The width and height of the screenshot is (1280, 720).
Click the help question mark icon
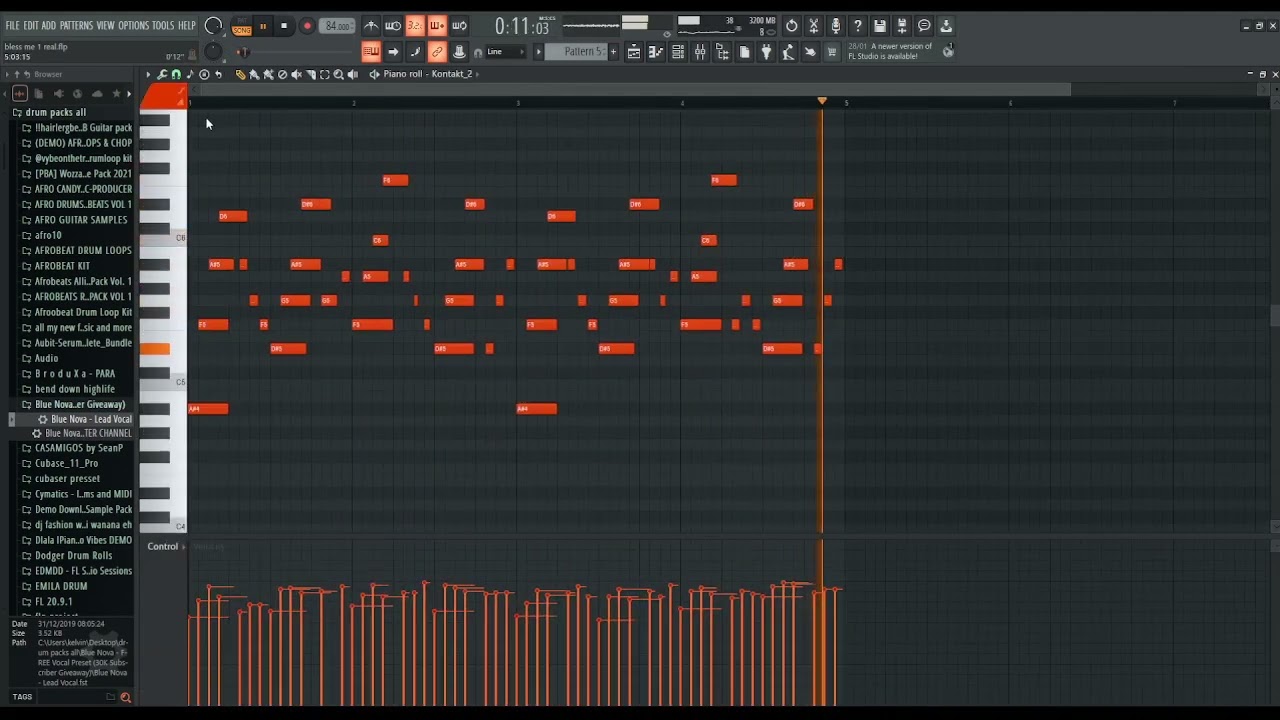click(x=858, y=25)
